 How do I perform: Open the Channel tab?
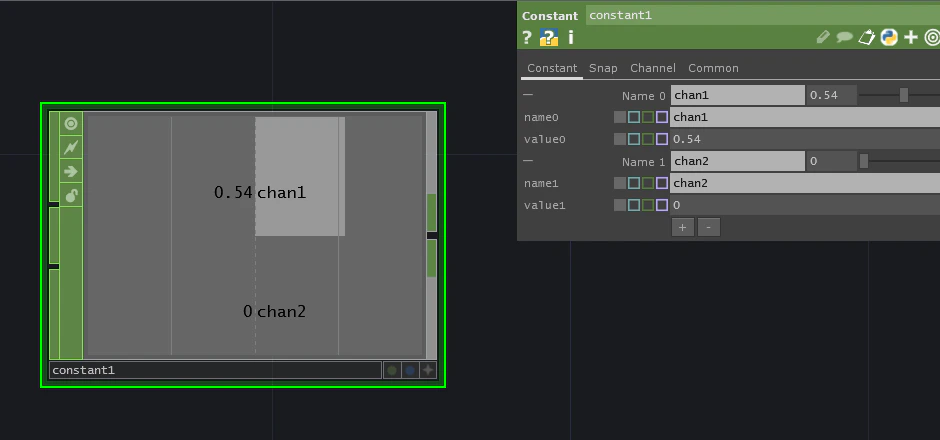[x=653, y=68]
